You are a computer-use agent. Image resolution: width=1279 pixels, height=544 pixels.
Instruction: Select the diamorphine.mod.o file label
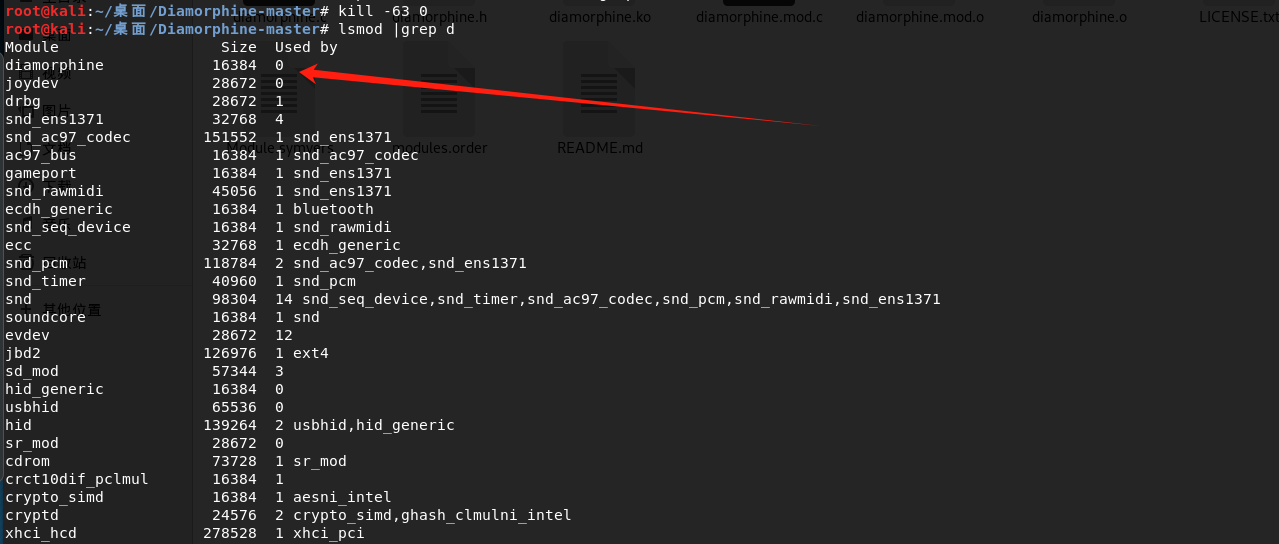(919, 17)
